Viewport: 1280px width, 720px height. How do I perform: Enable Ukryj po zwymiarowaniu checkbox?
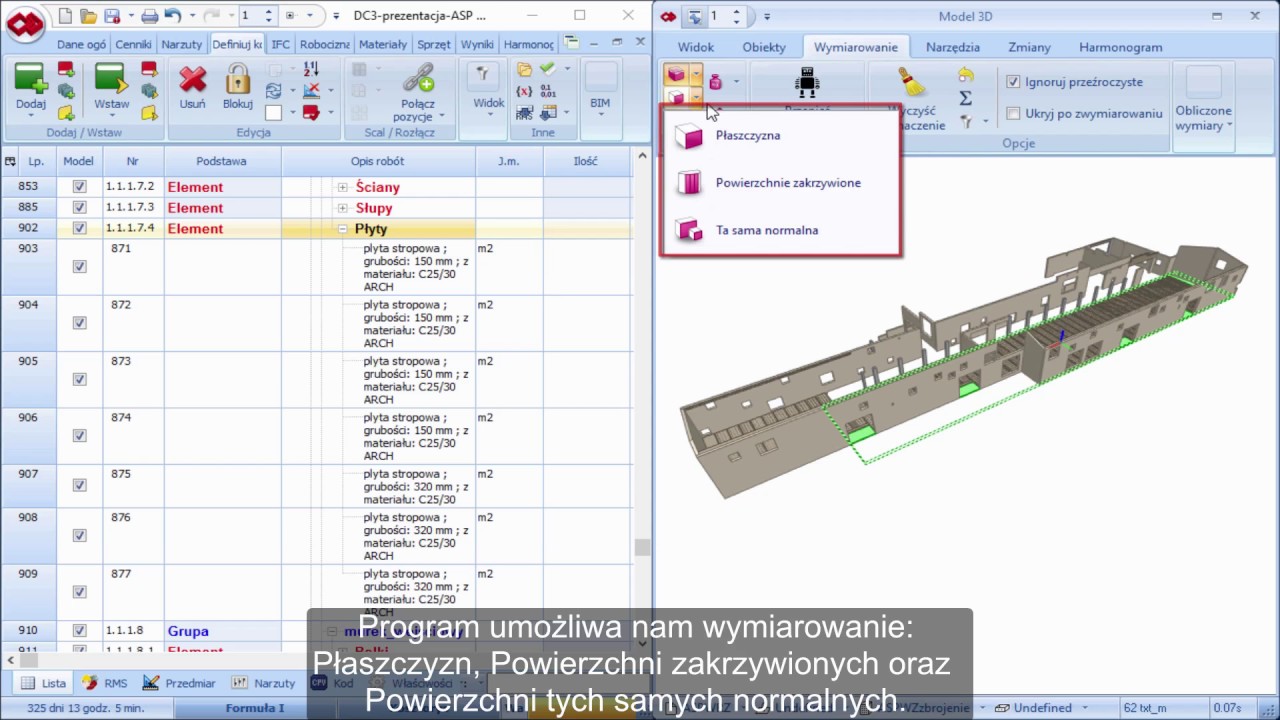click(1013, 114)
